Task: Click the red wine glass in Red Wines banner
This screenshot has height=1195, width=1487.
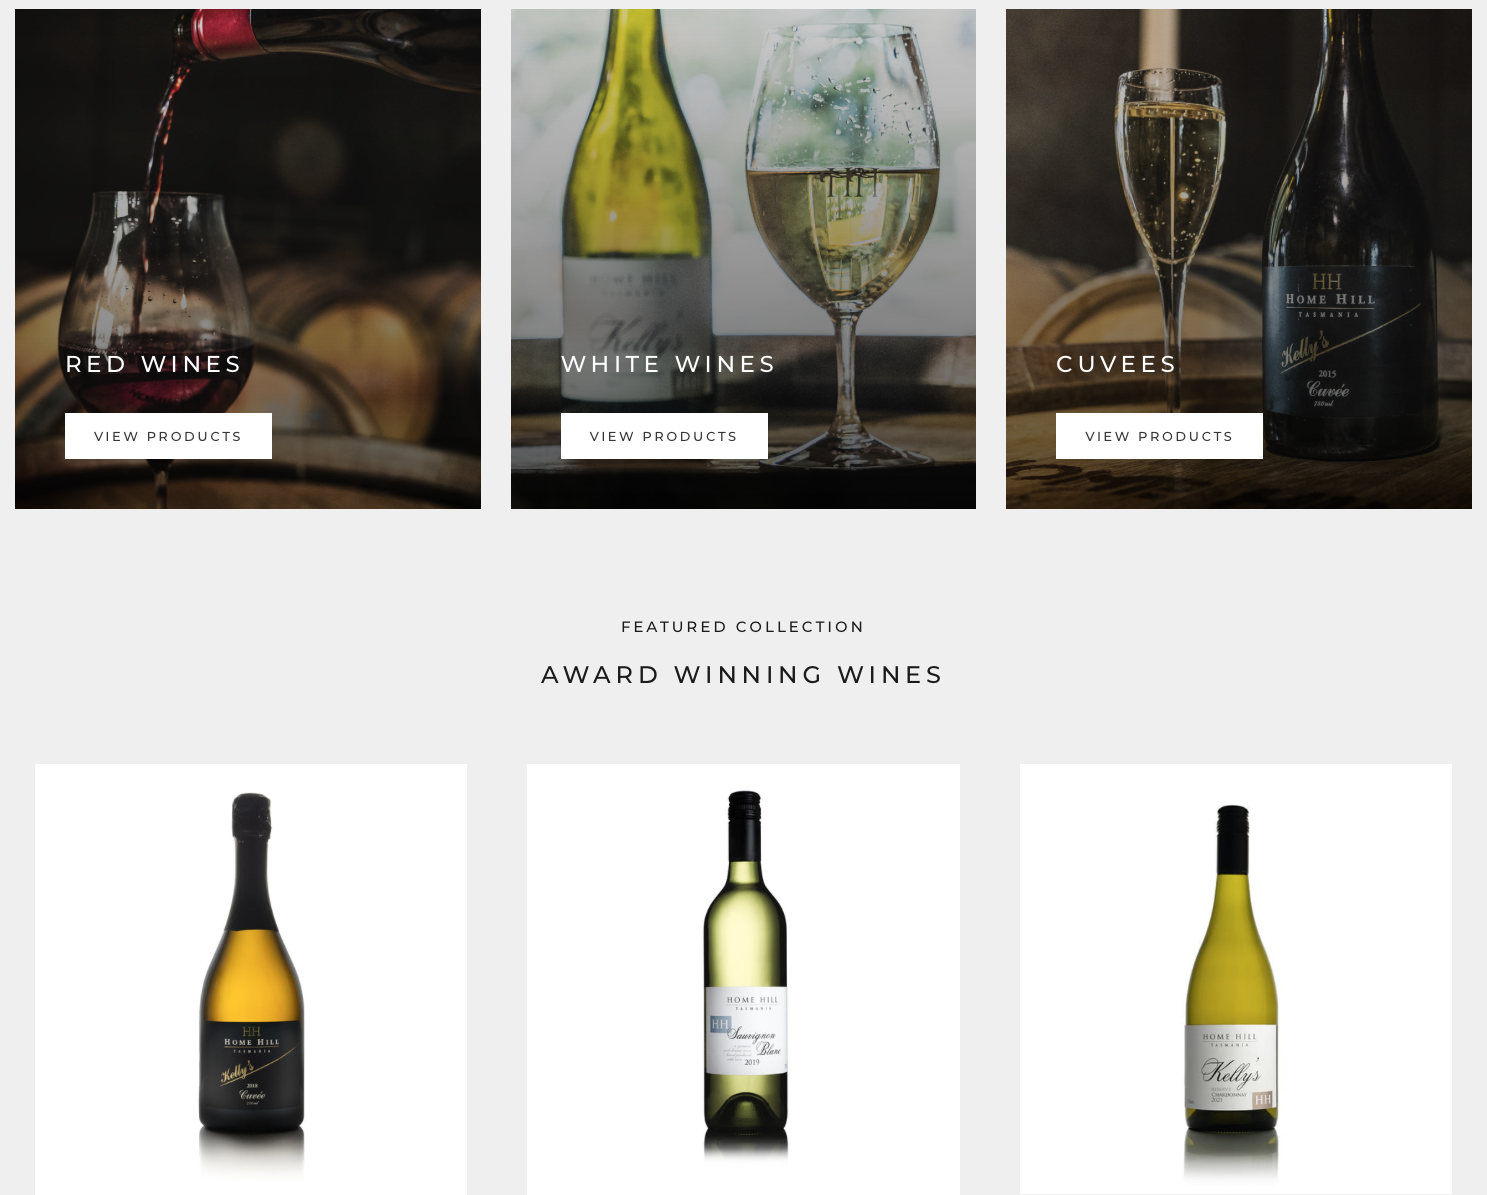Action: [155, 320]
